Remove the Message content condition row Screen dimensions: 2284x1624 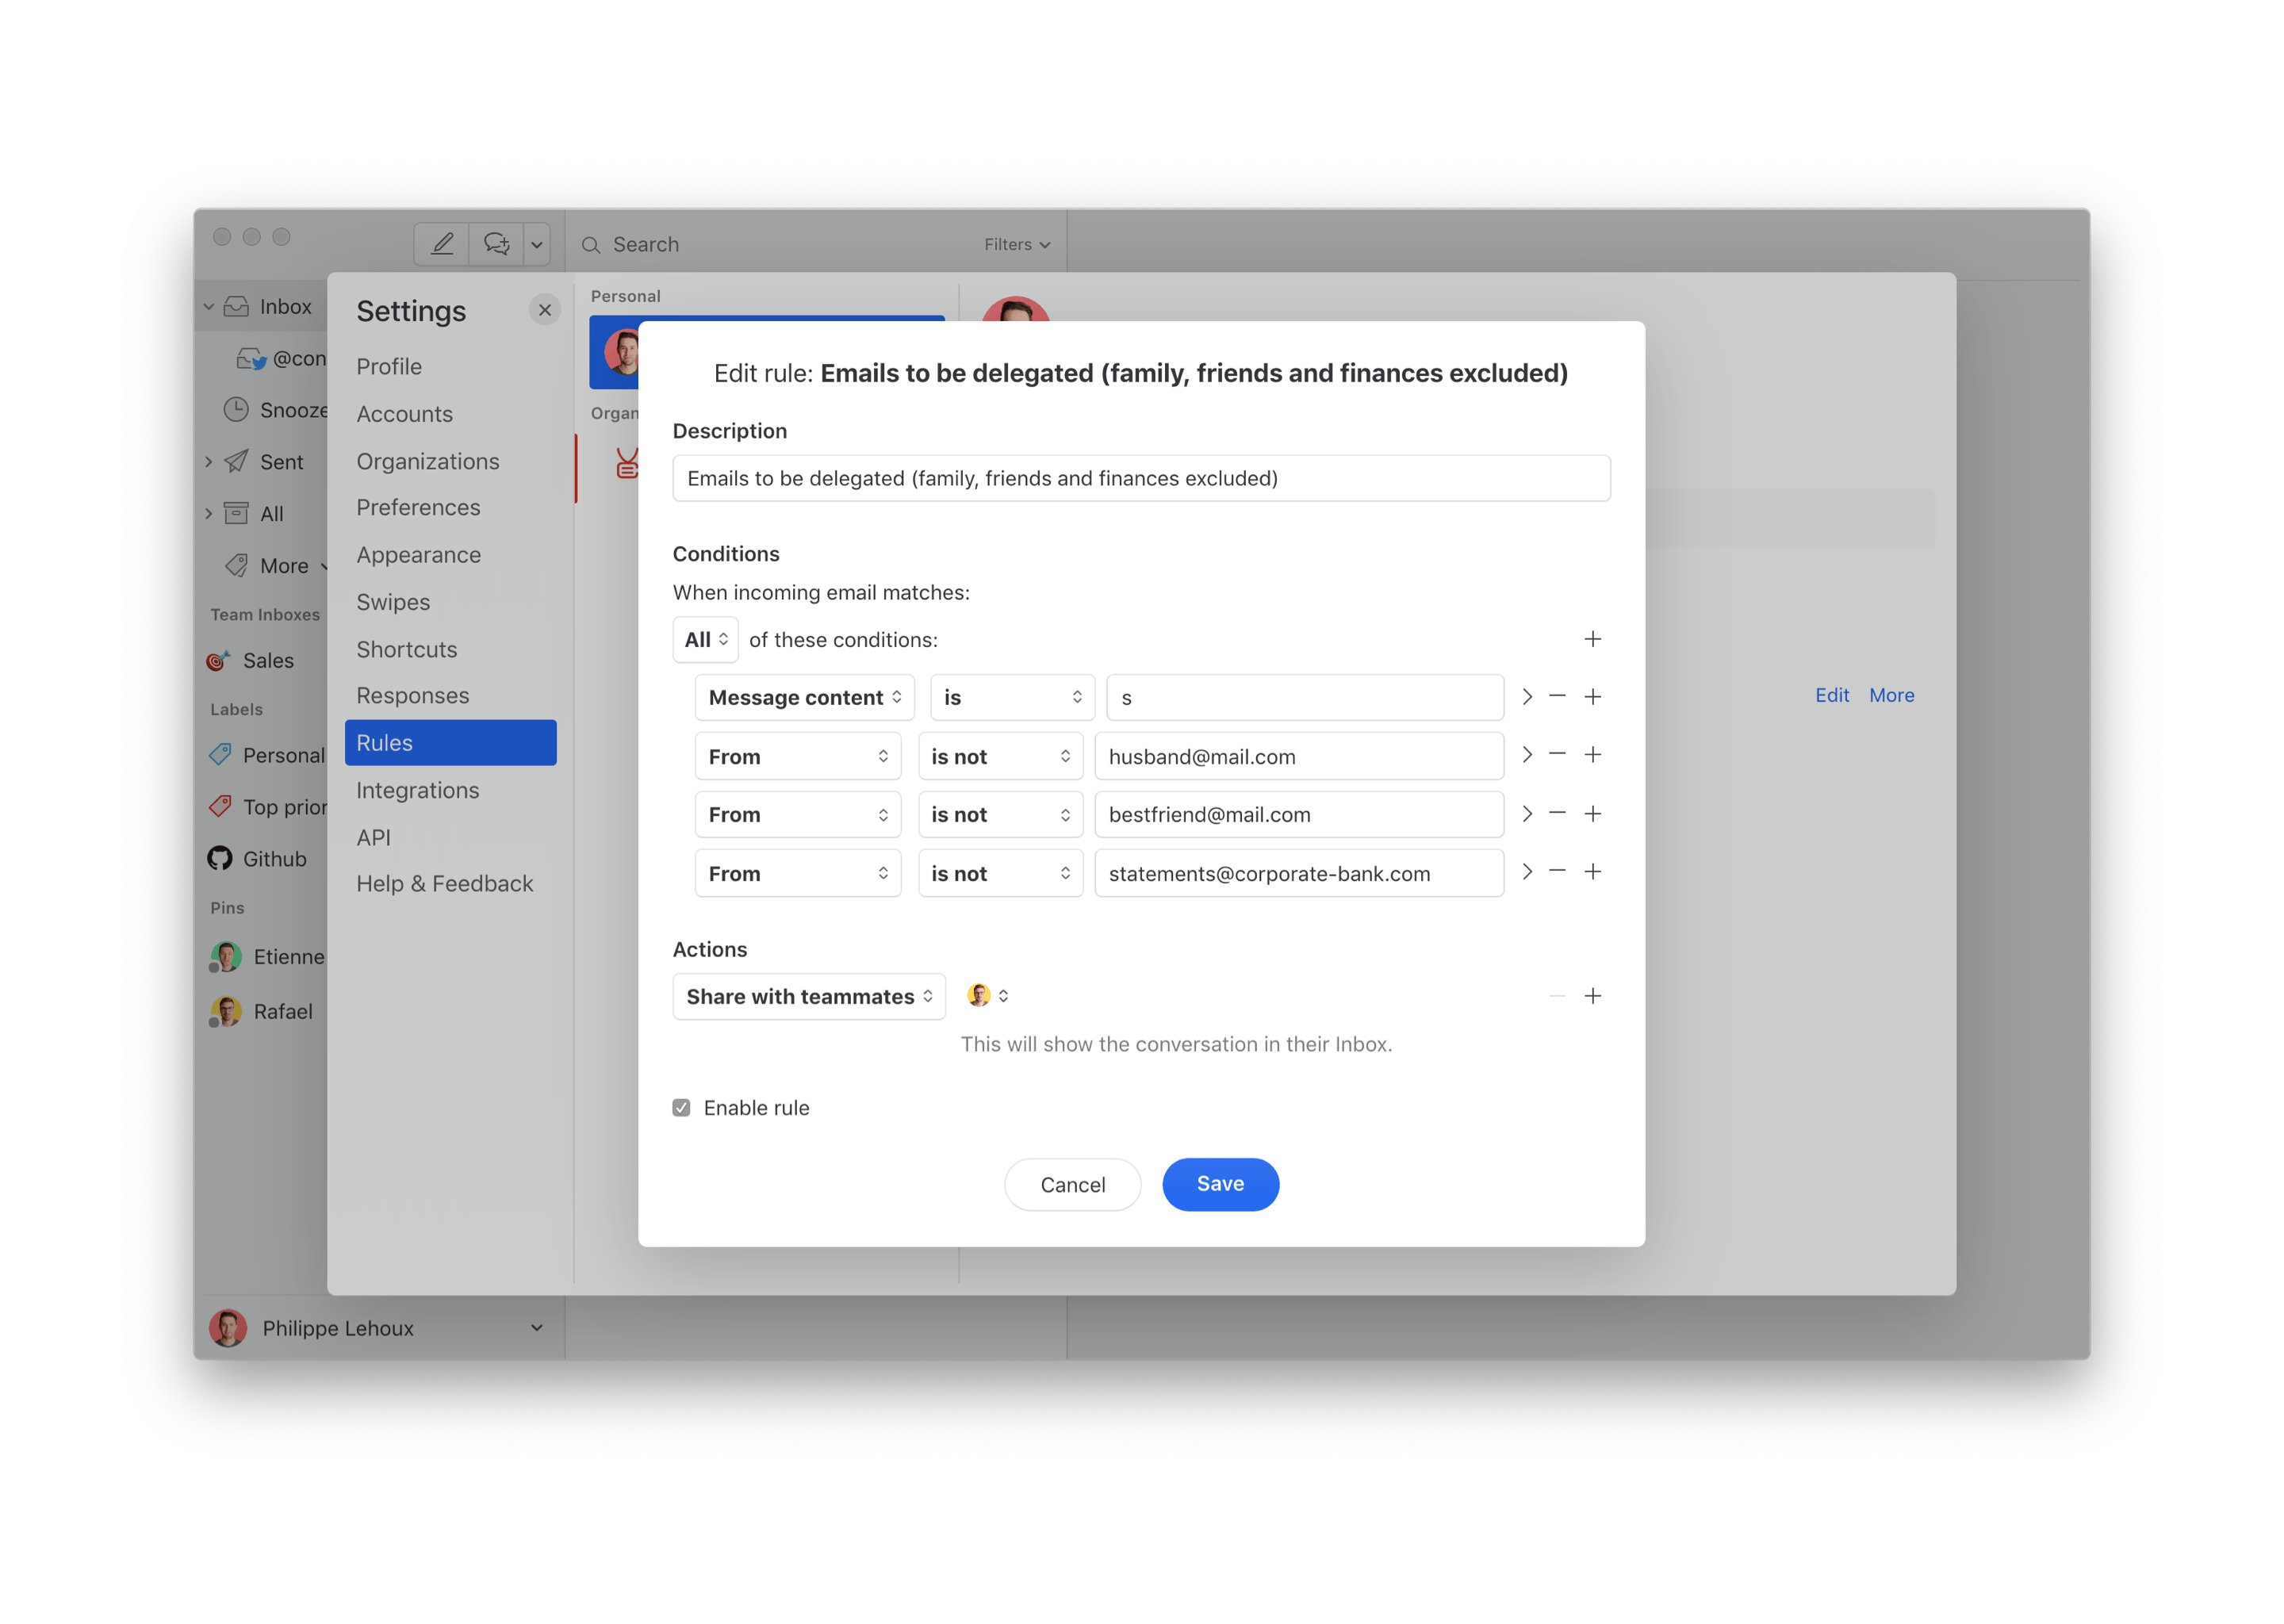coord(1557,697)
